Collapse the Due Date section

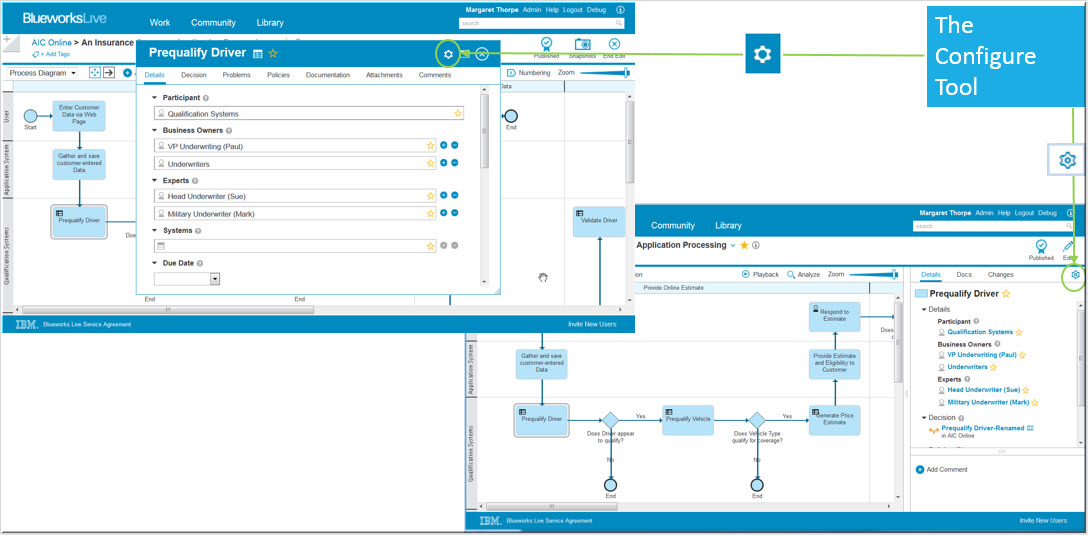coord(154,263)
